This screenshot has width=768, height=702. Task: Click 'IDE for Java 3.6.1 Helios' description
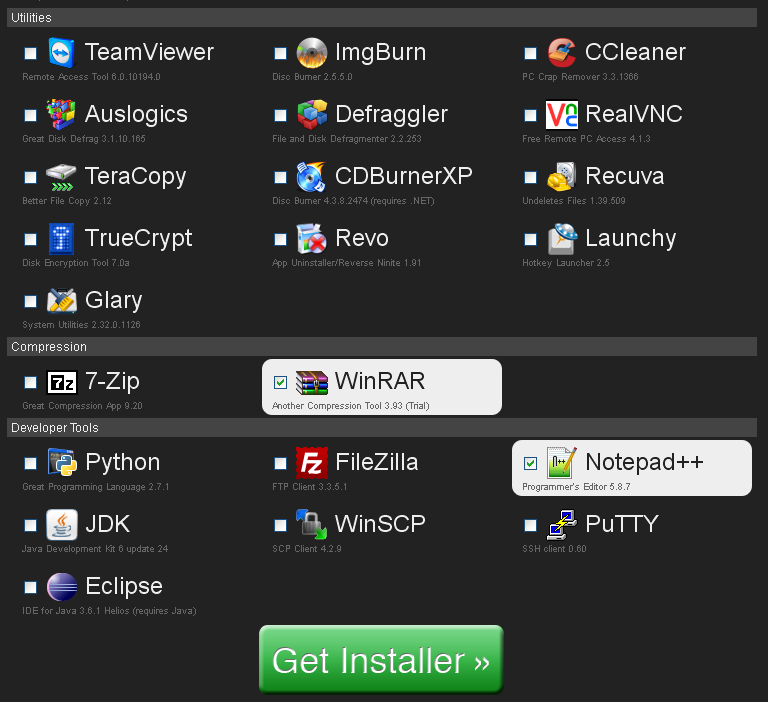click(76, 611)
